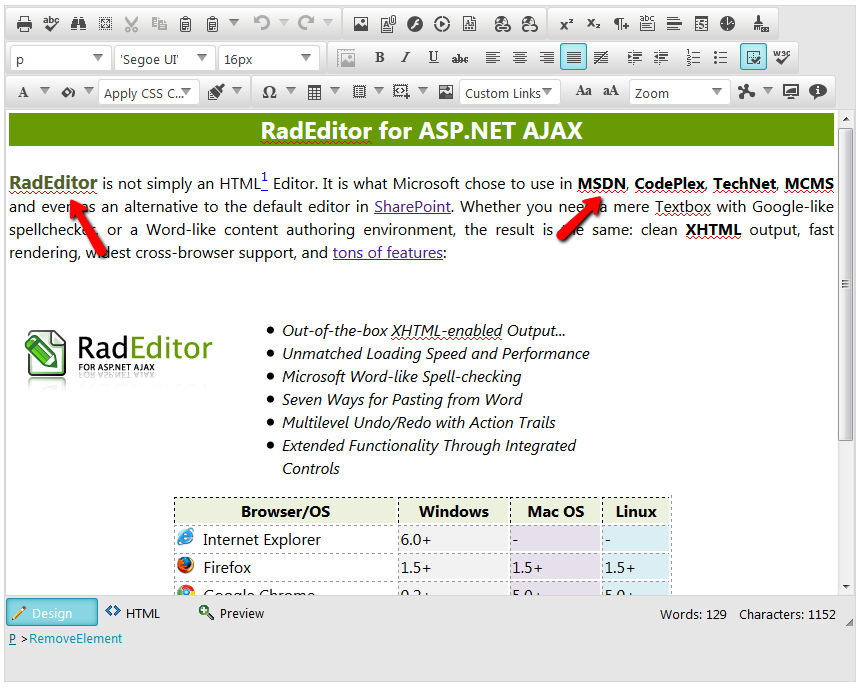
Task: Open the Custom Links dropdown
Action: pos(510,92)
